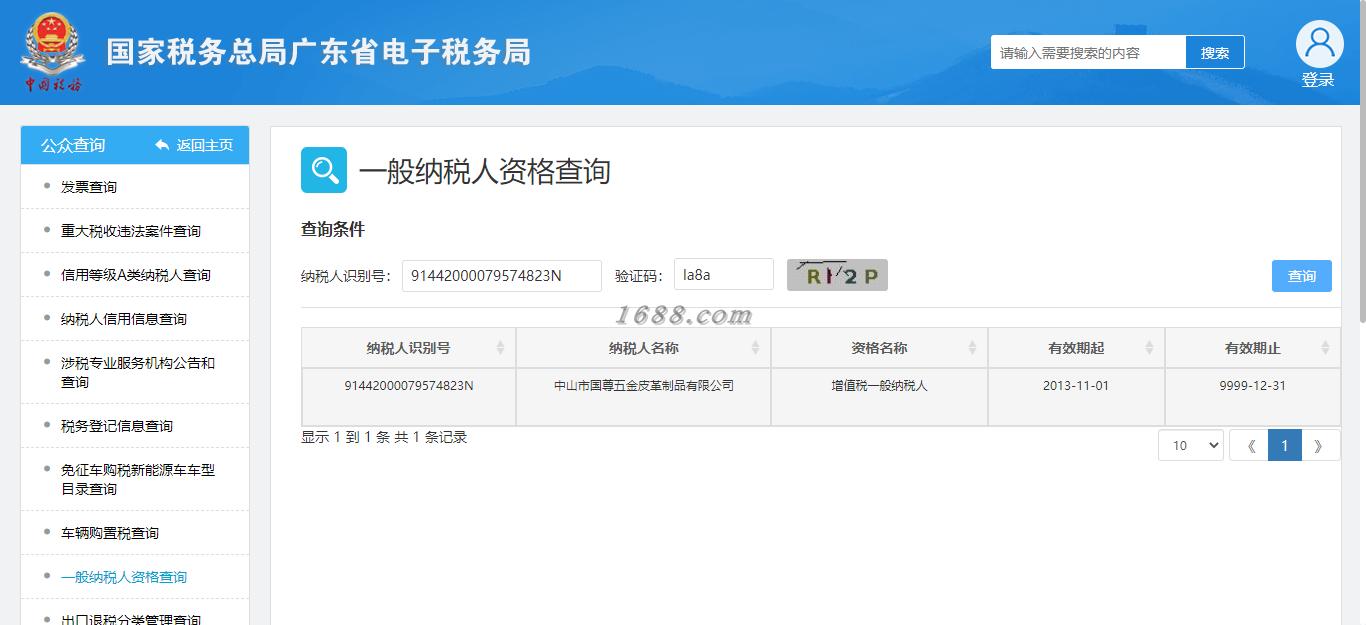1366x625 pixels.
Task: Click the return arrow icon beside 返回主页
Action: (162, 146)
